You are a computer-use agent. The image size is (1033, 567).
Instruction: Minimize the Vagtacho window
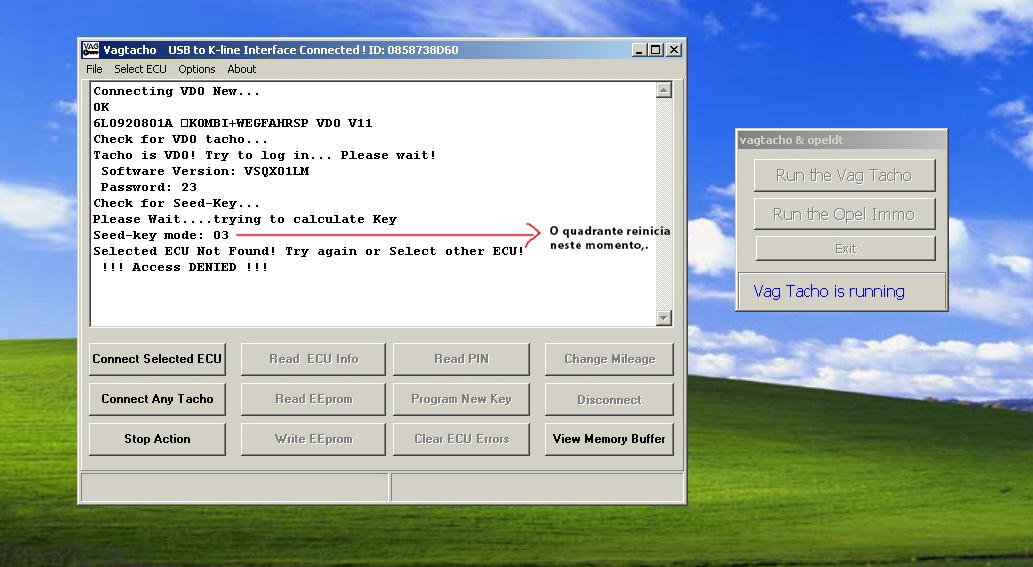(x=639, y=50)
